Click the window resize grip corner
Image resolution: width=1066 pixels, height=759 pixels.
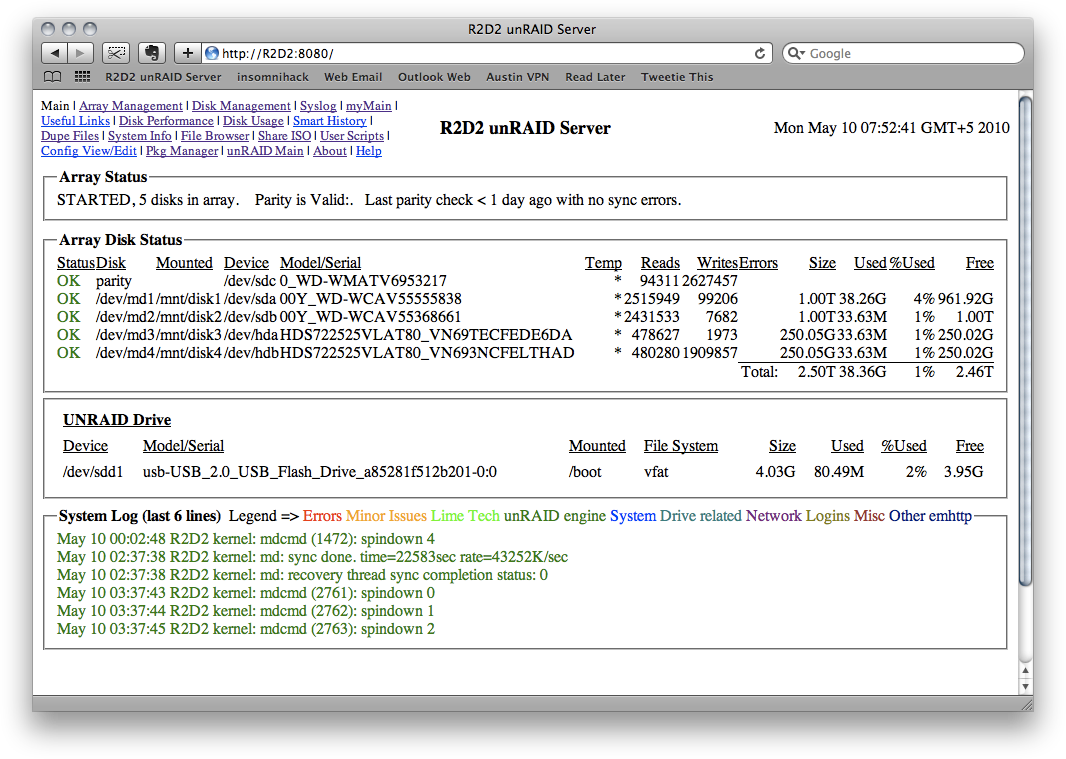pyautogui.click(x=1025, y=704)
